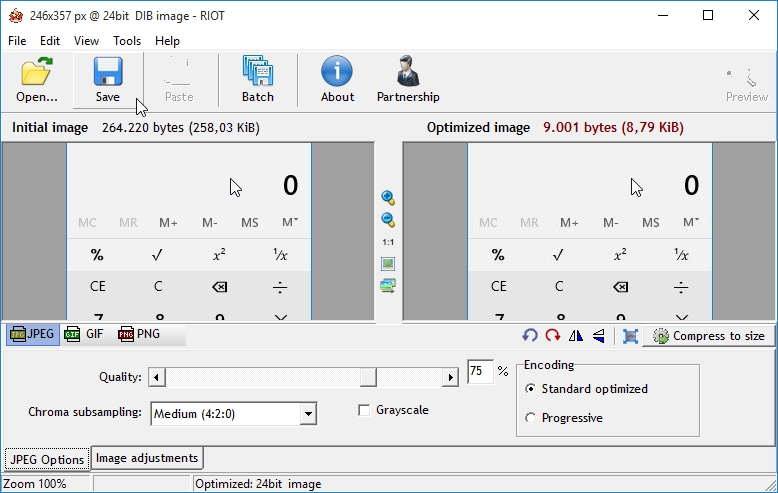This screenshot has height=493, width=778.
Task: Click the initial size text 264.220 bytes
Action: (x=181, y=127)
